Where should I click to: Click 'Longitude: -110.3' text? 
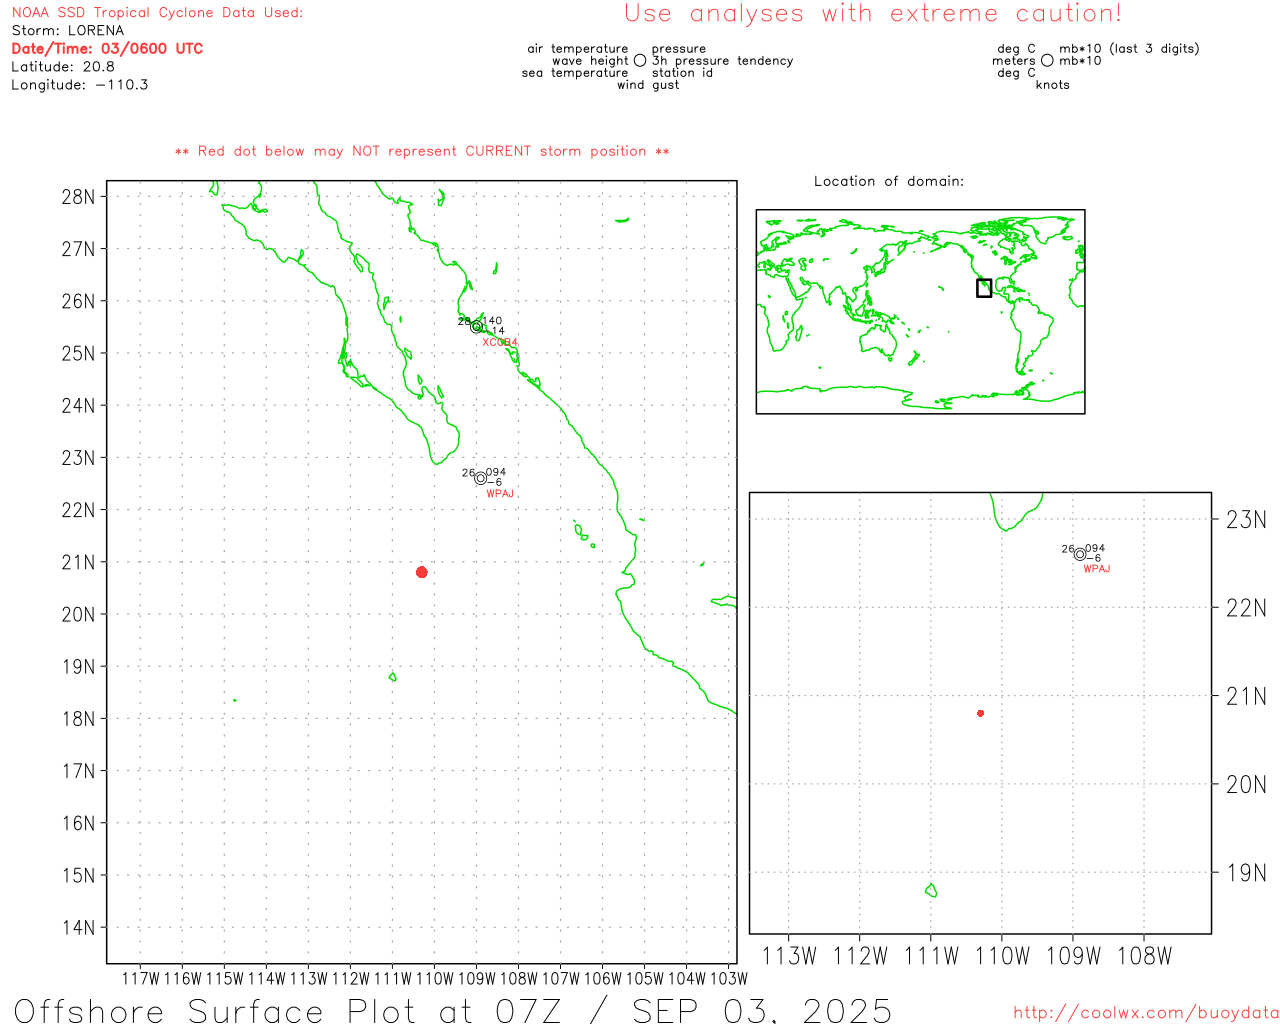(x=80, y=85)
